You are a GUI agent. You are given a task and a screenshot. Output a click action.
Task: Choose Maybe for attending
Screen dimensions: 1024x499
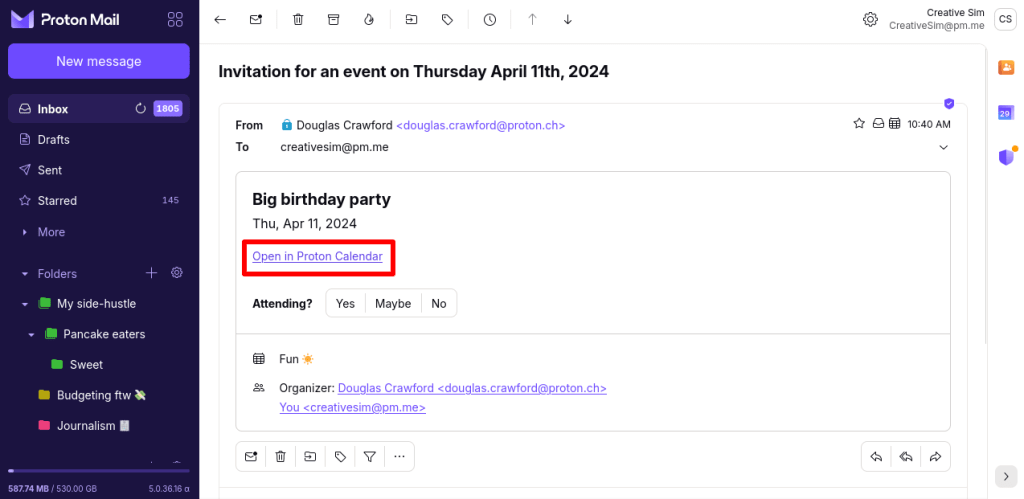(x=393, y=303)
